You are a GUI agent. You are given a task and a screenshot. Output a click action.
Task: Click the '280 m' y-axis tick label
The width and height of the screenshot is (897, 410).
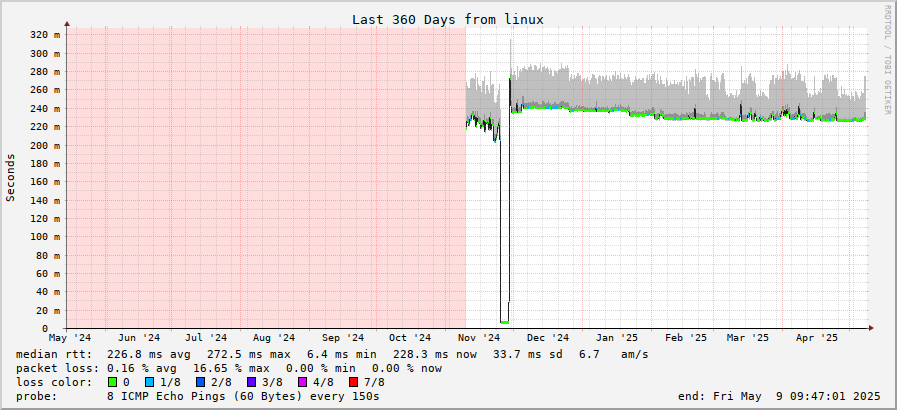point(45,71)
